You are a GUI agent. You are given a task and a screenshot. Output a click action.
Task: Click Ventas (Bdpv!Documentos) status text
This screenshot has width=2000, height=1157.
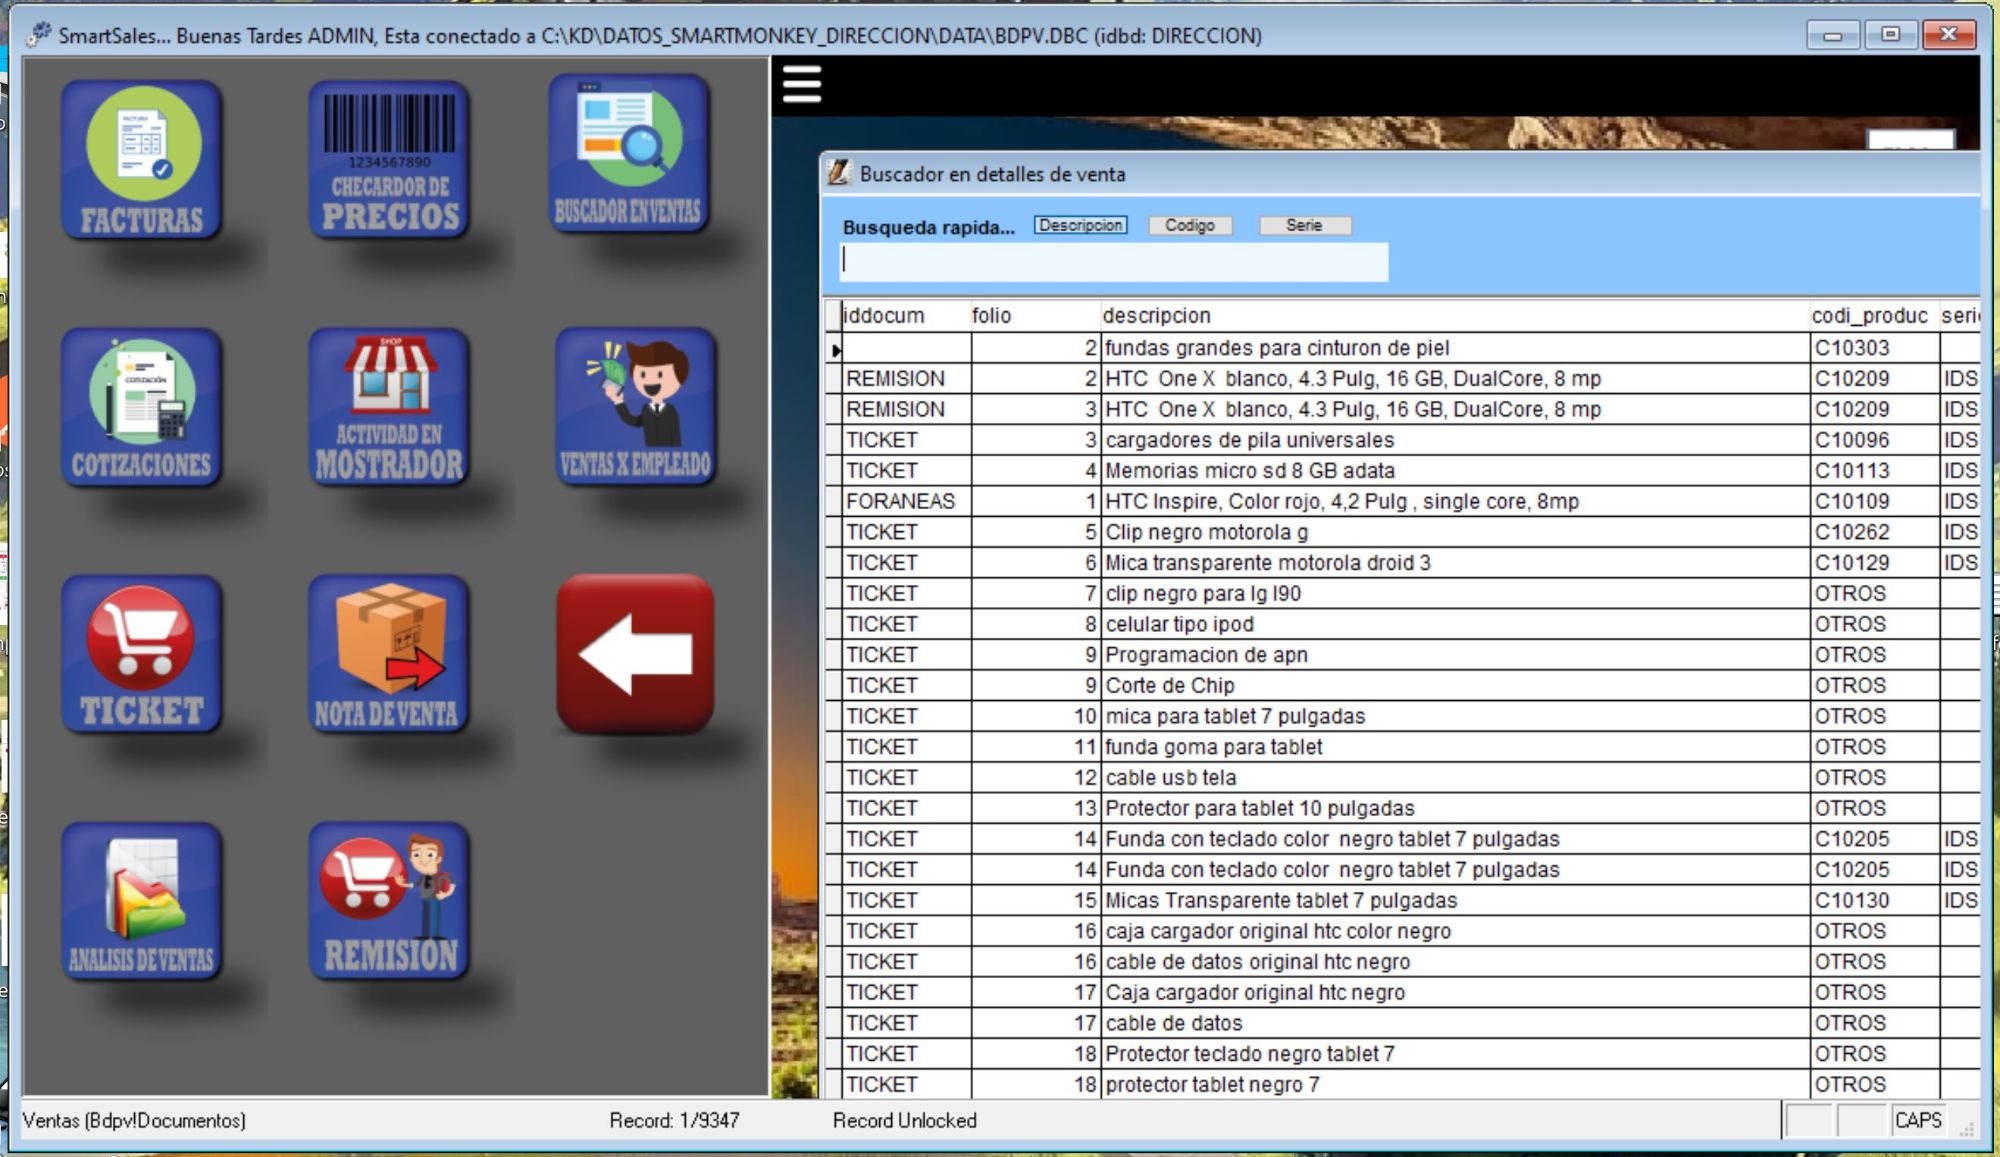click(x=134, y=1120)
